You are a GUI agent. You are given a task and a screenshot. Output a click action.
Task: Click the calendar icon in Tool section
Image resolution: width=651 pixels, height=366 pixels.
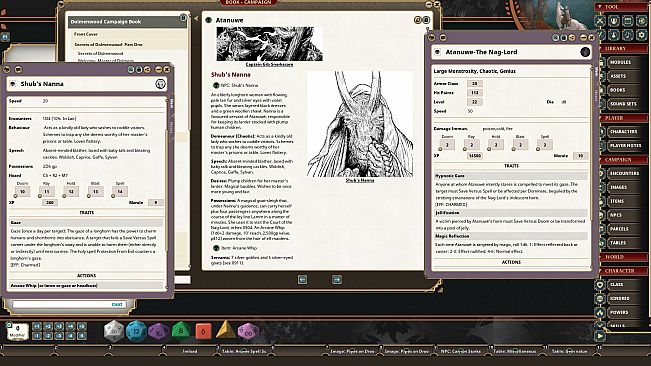627,21
